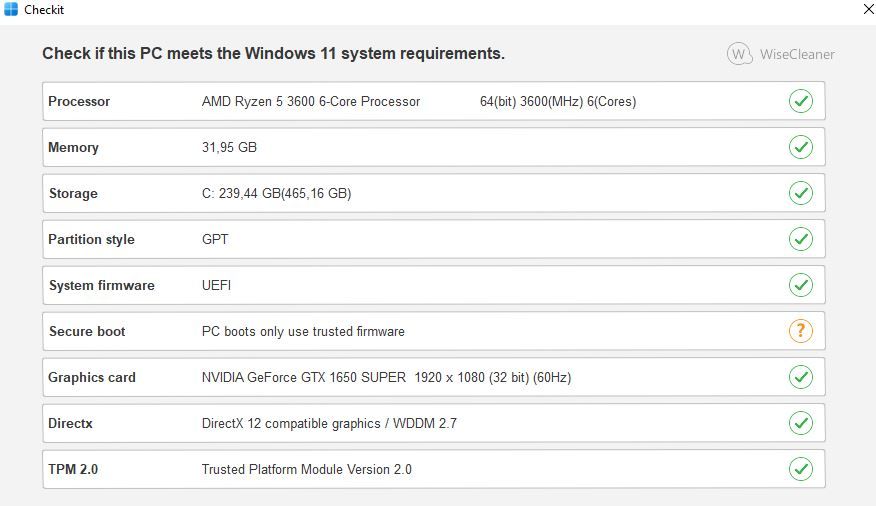Click the Secure boot orange question icon
This screenshot has height=506, width=876.
[800, 331]
